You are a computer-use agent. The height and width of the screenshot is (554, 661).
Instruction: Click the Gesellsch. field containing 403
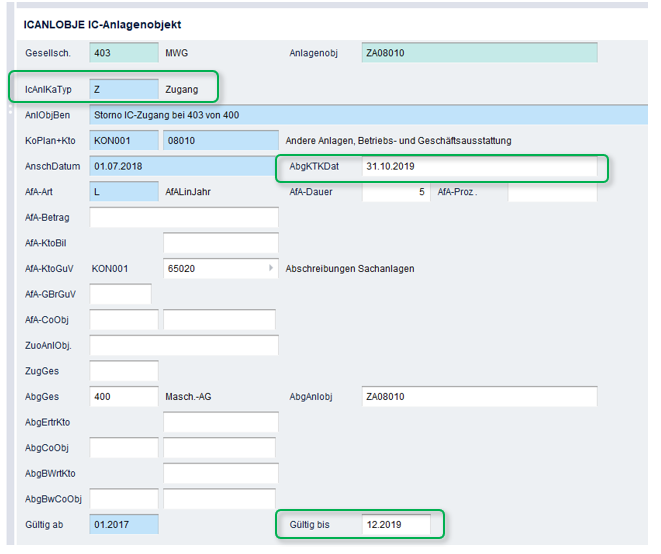[x=124, y=53]
